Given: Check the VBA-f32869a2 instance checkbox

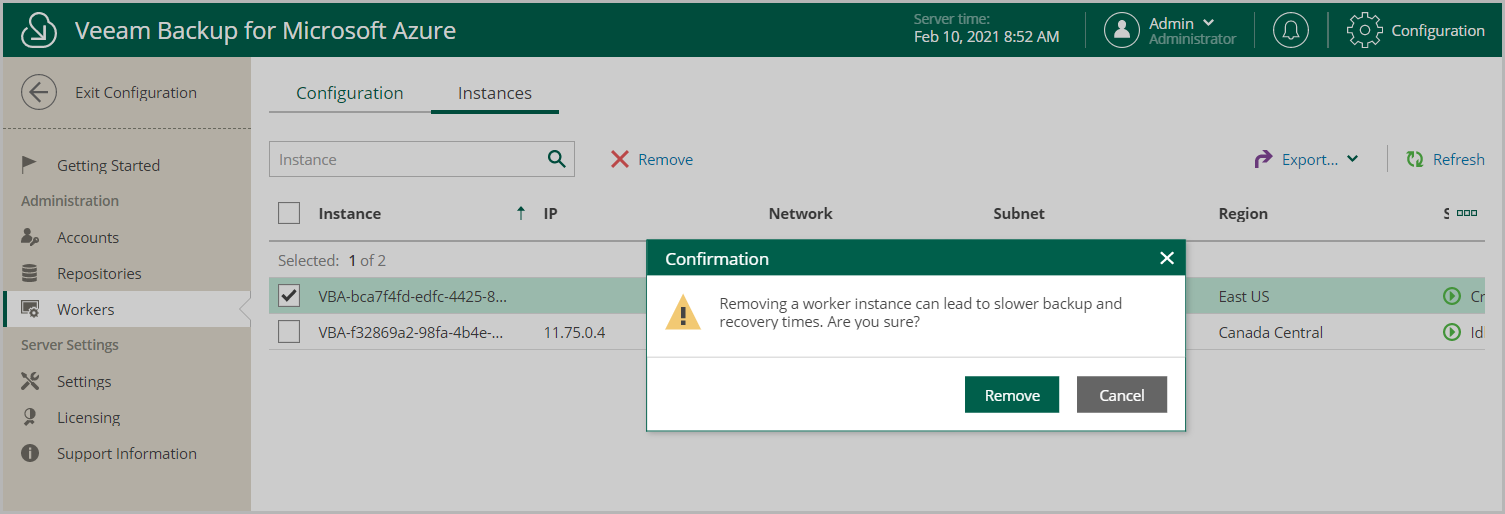Looking at the screenshot, I should [289, 332].
